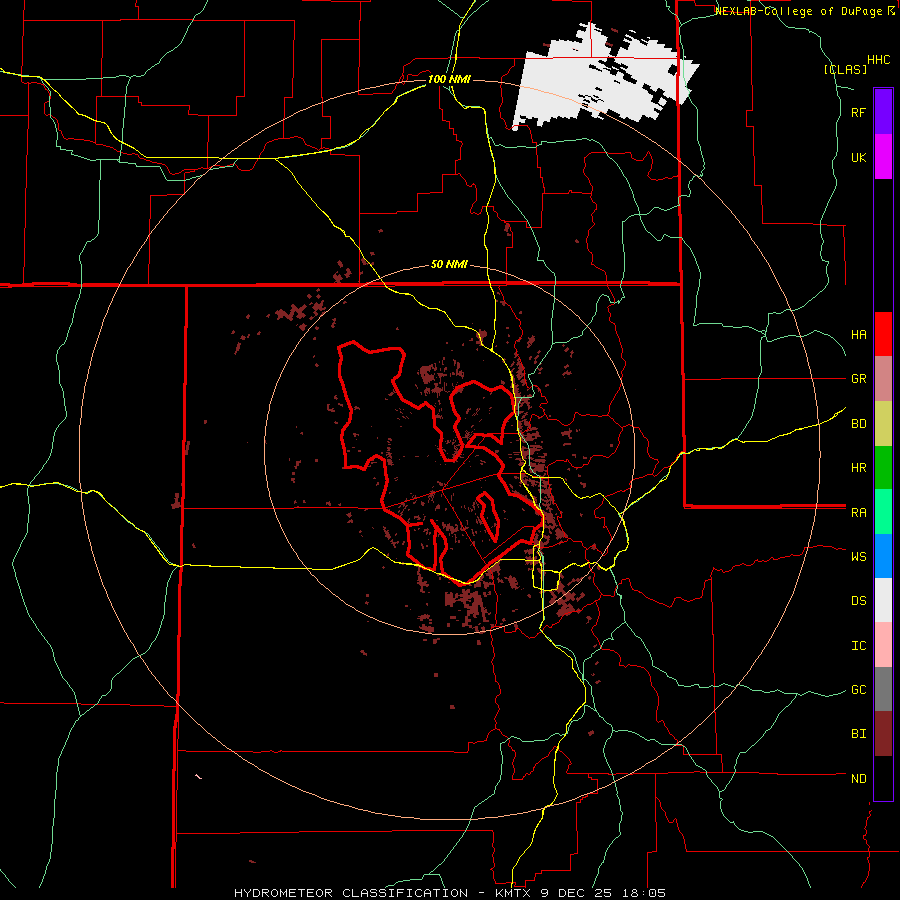Click the 9 DEC 25 date text

[x=576, y=893]
